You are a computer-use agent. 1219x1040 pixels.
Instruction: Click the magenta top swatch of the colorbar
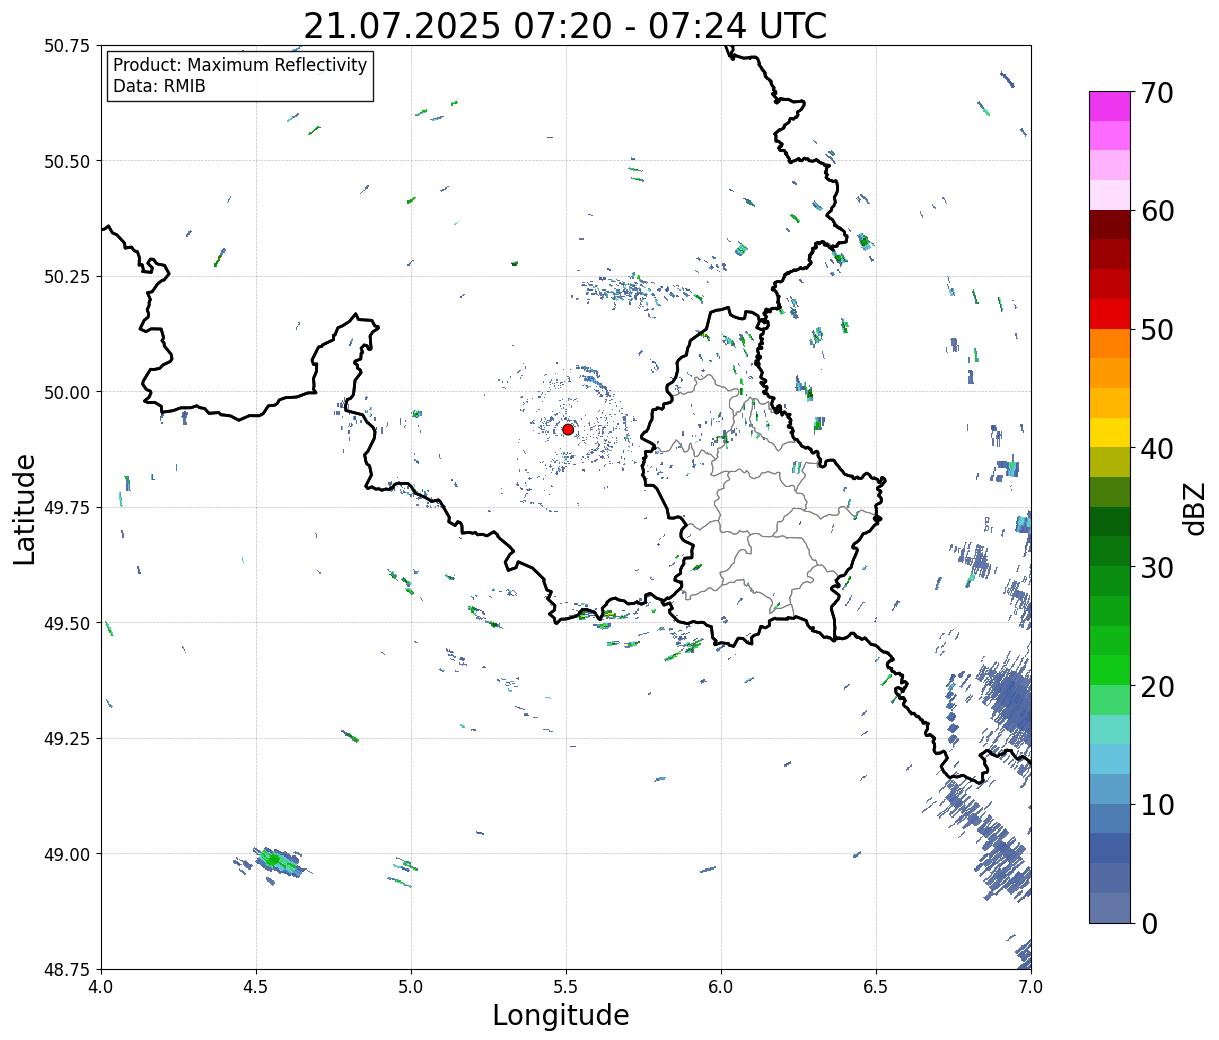[x=1110, y=106]
